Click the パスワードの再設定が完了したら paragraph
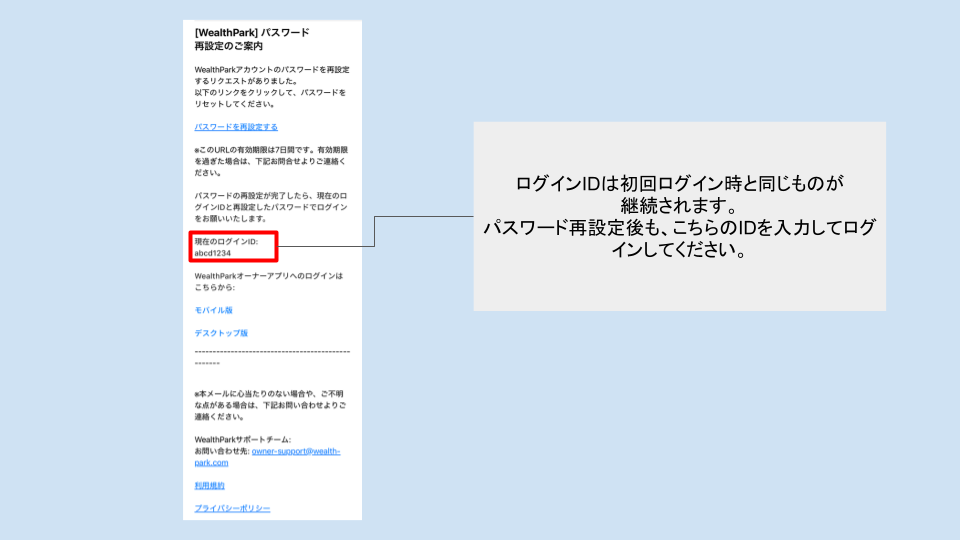Viewport: 960px width, 540px height. point(271,204)
